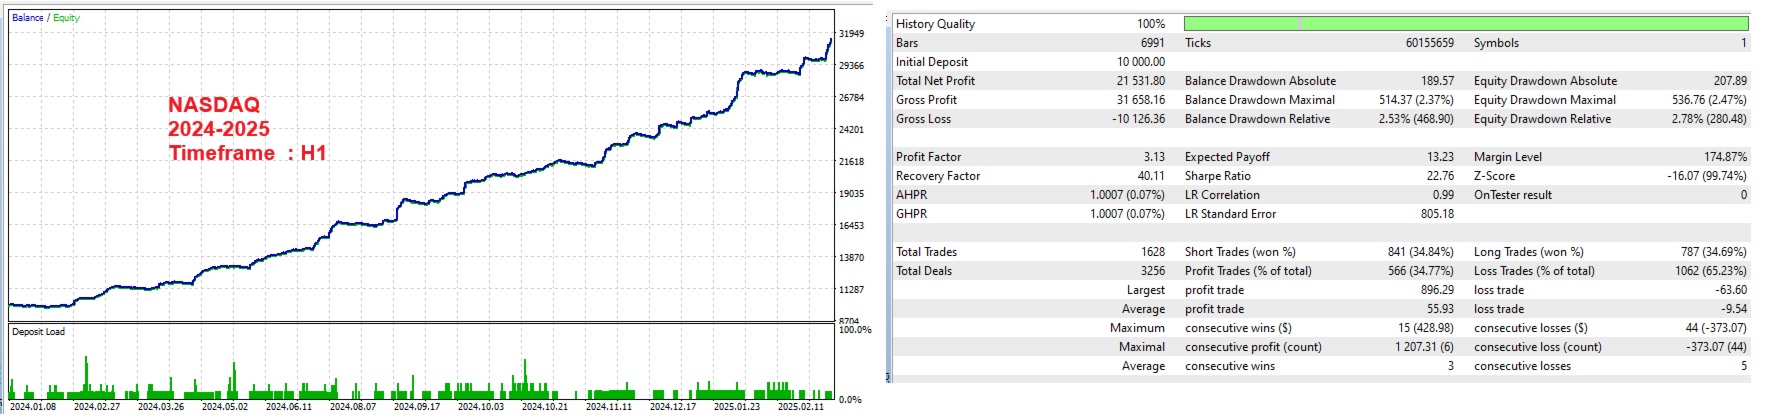Click the largest profit trade value 896.29
Viewport: 1780px width, 418px height.
click(x=1438, y=290)
